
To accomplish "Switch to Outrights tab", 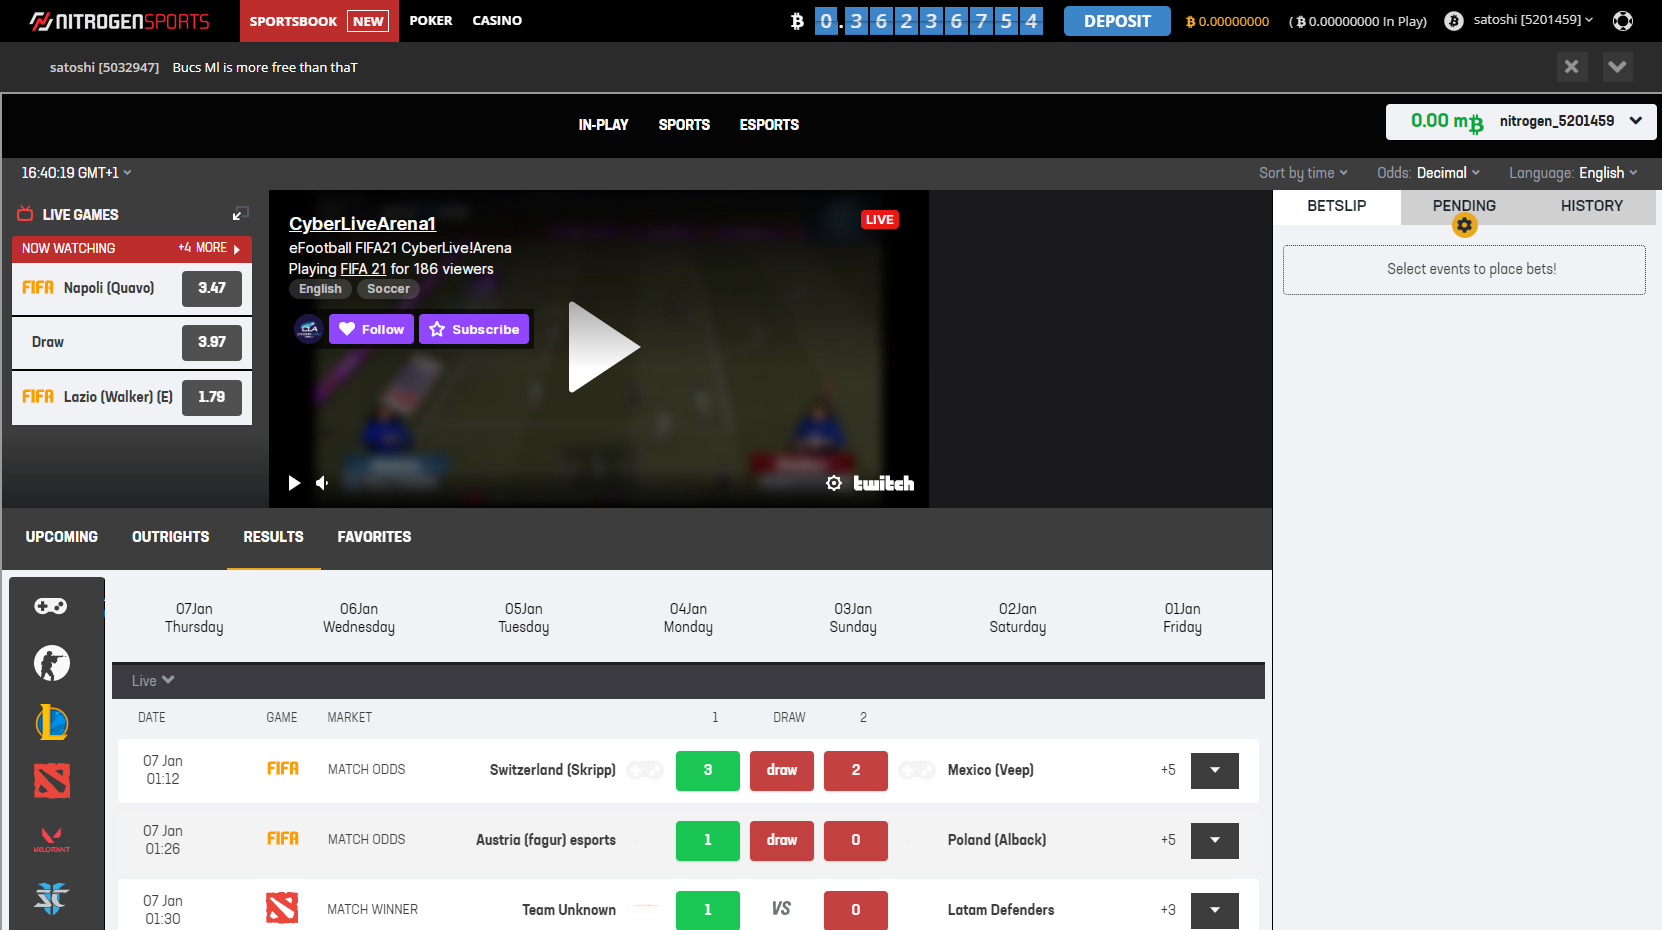I will tap(171, 537).
